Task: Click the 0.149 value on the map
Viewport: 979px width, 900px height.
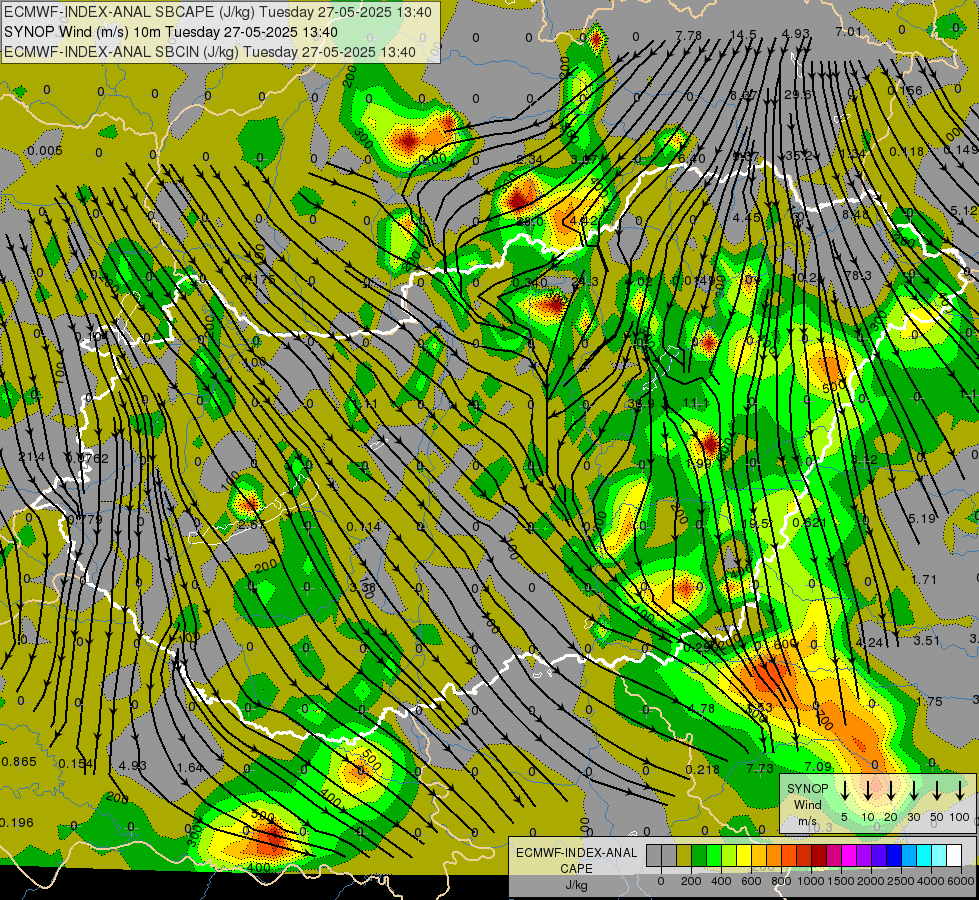Action: click(960, 149)
